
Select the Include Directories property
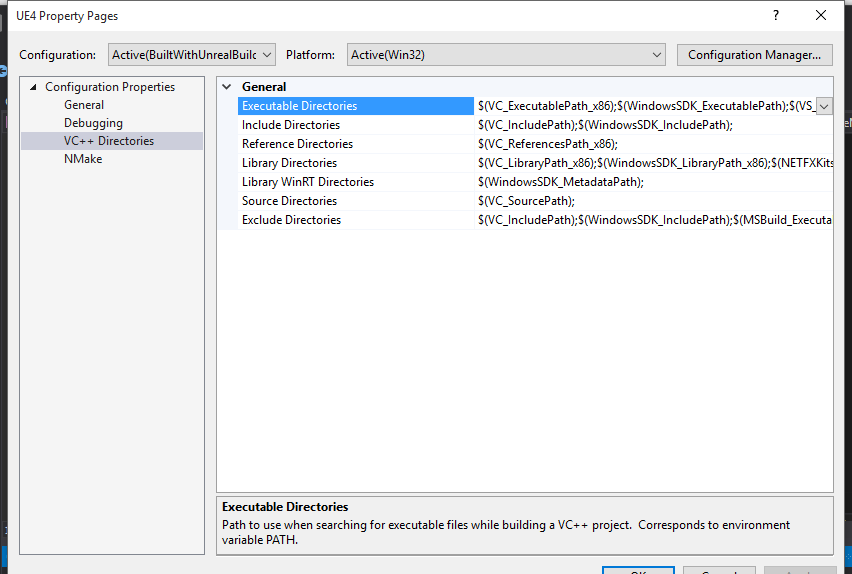coord(356,125)
